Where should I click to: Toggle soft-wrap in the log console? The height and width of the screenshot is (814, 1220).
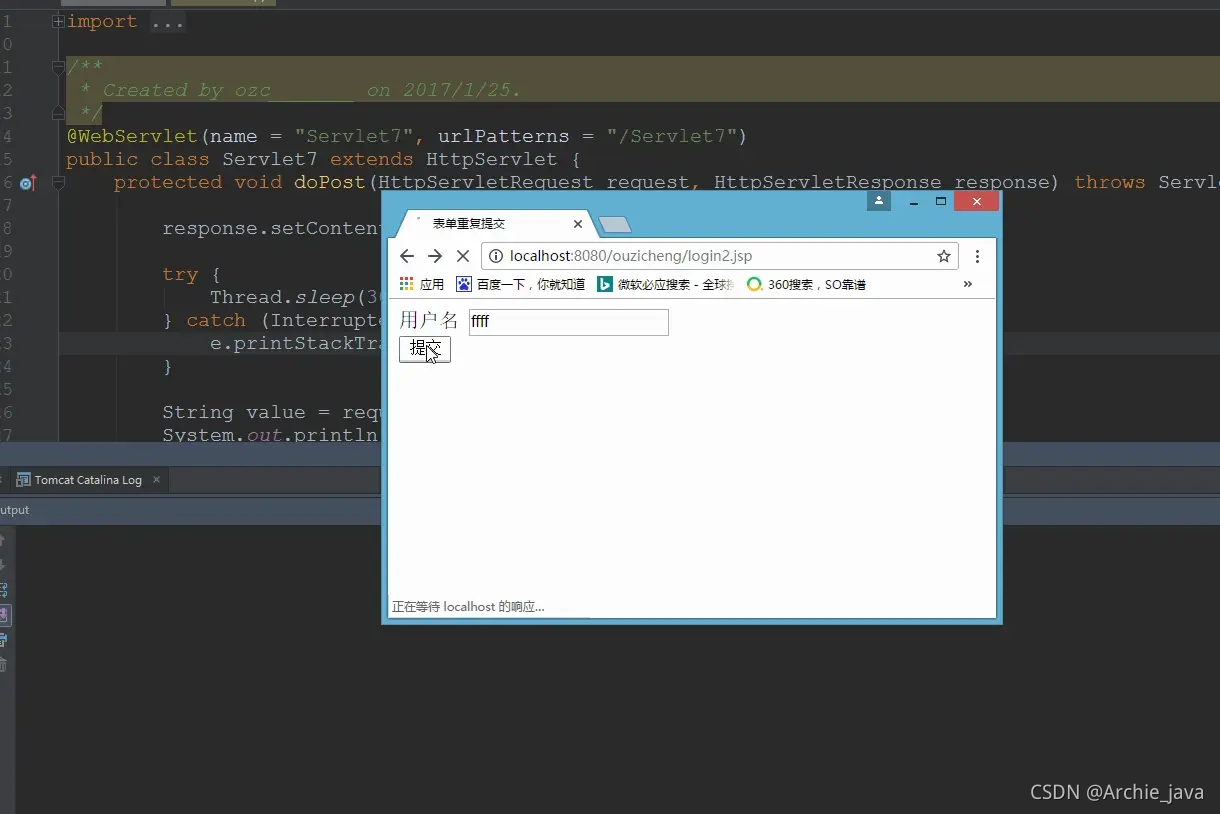click(x=3, y=590)
